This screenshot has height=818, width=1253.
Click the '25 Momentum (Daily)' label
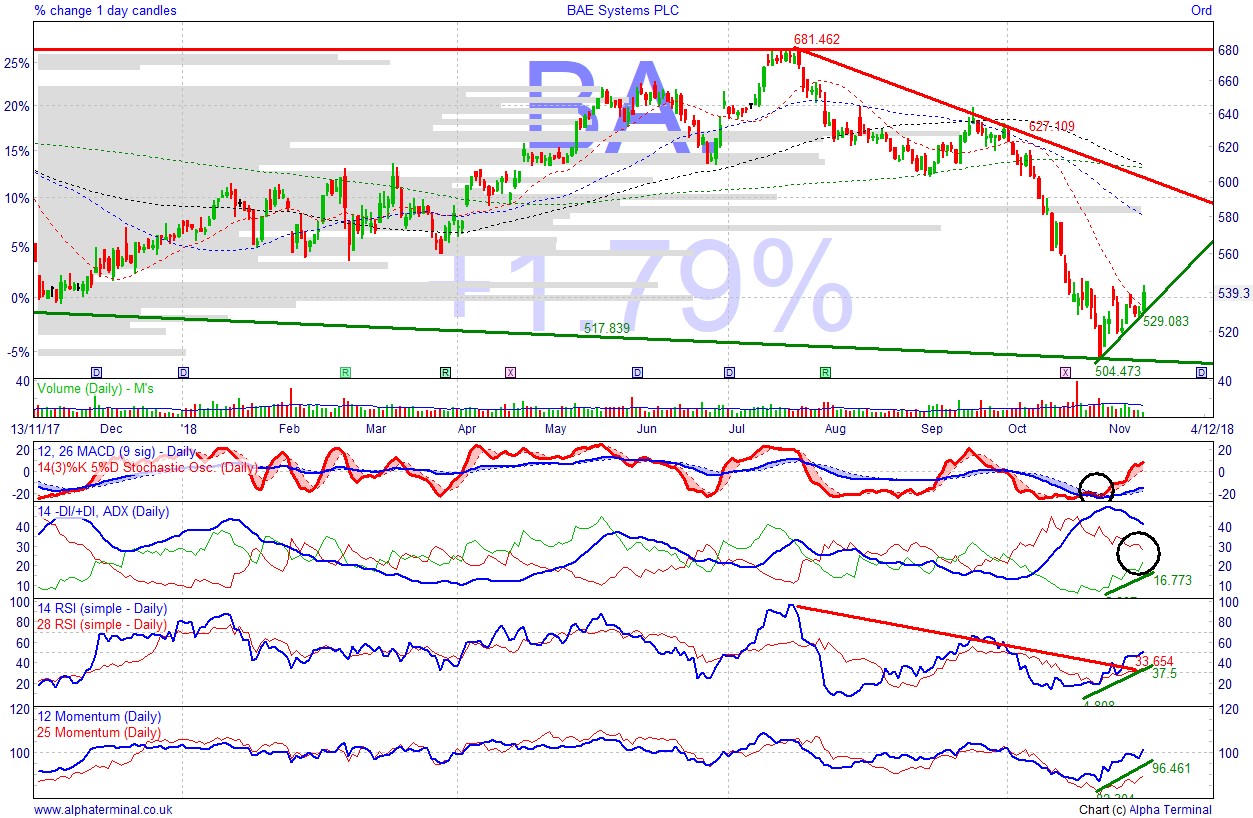(x=97, y=732)
